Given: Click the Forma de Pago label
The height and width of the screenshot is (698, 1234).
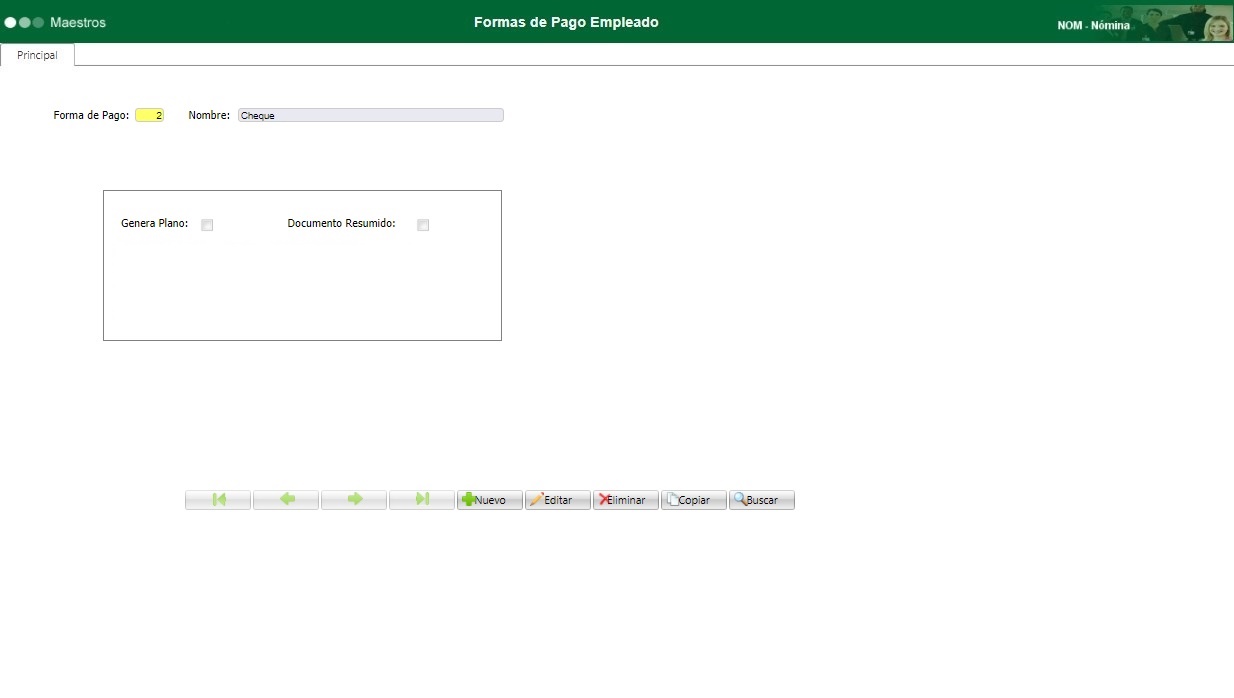Looking at the screenshot, I should point(91,115).
